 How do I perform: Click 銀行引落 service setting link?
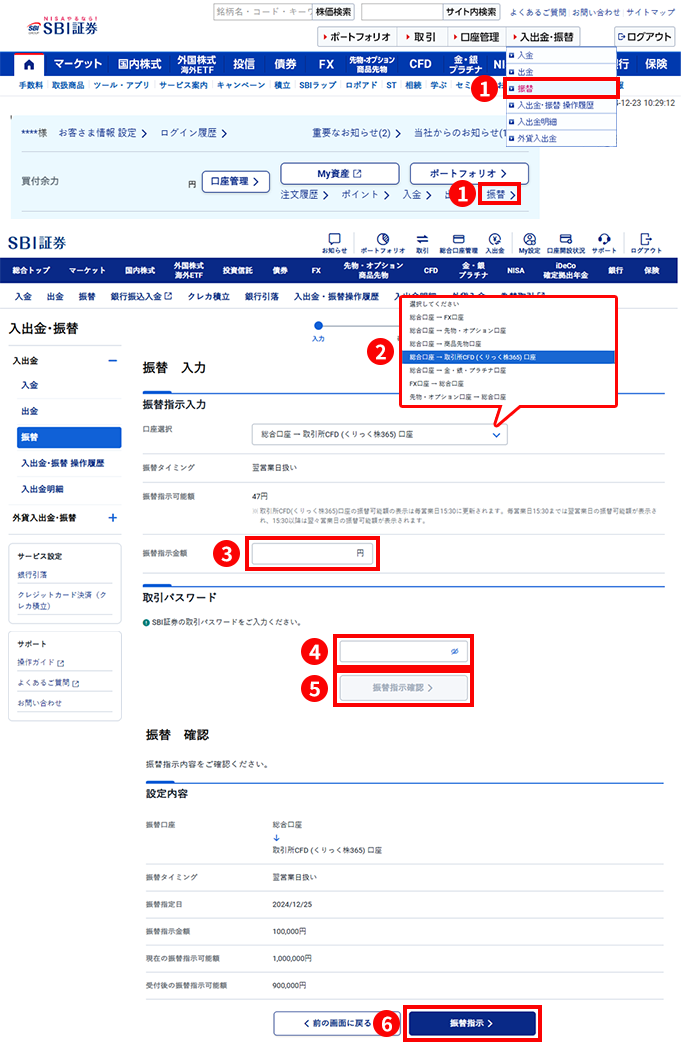click(32, 575)
